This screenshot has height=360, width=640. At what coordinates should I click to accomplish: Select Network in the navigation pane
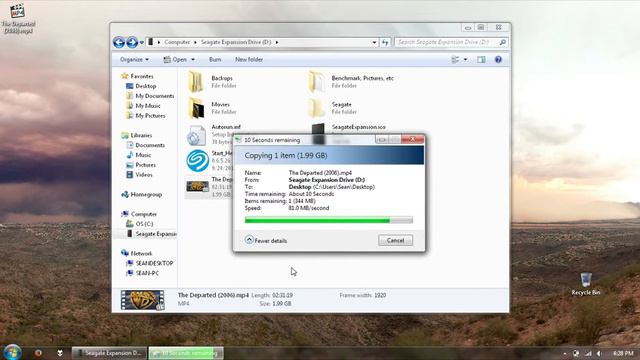point(141,253)
